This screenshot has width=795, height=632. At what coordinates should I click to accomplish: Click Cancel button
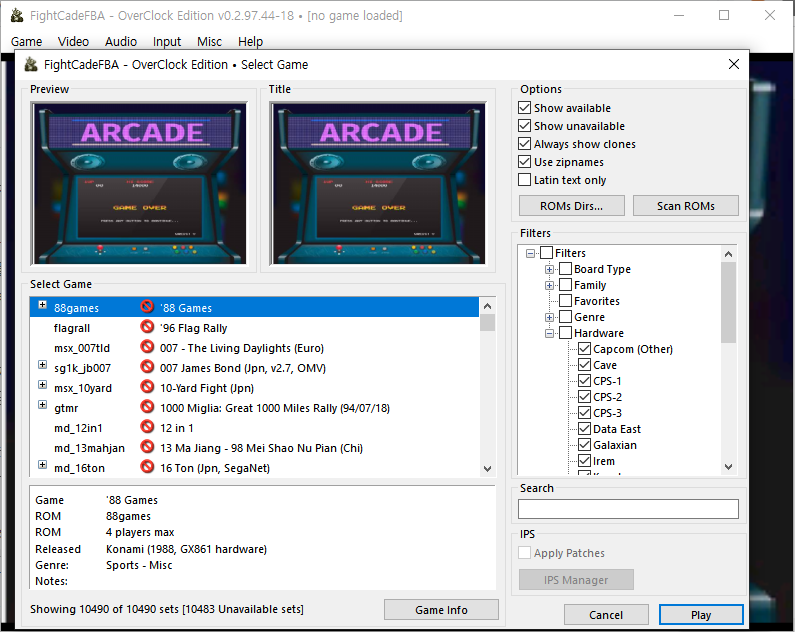606,615
